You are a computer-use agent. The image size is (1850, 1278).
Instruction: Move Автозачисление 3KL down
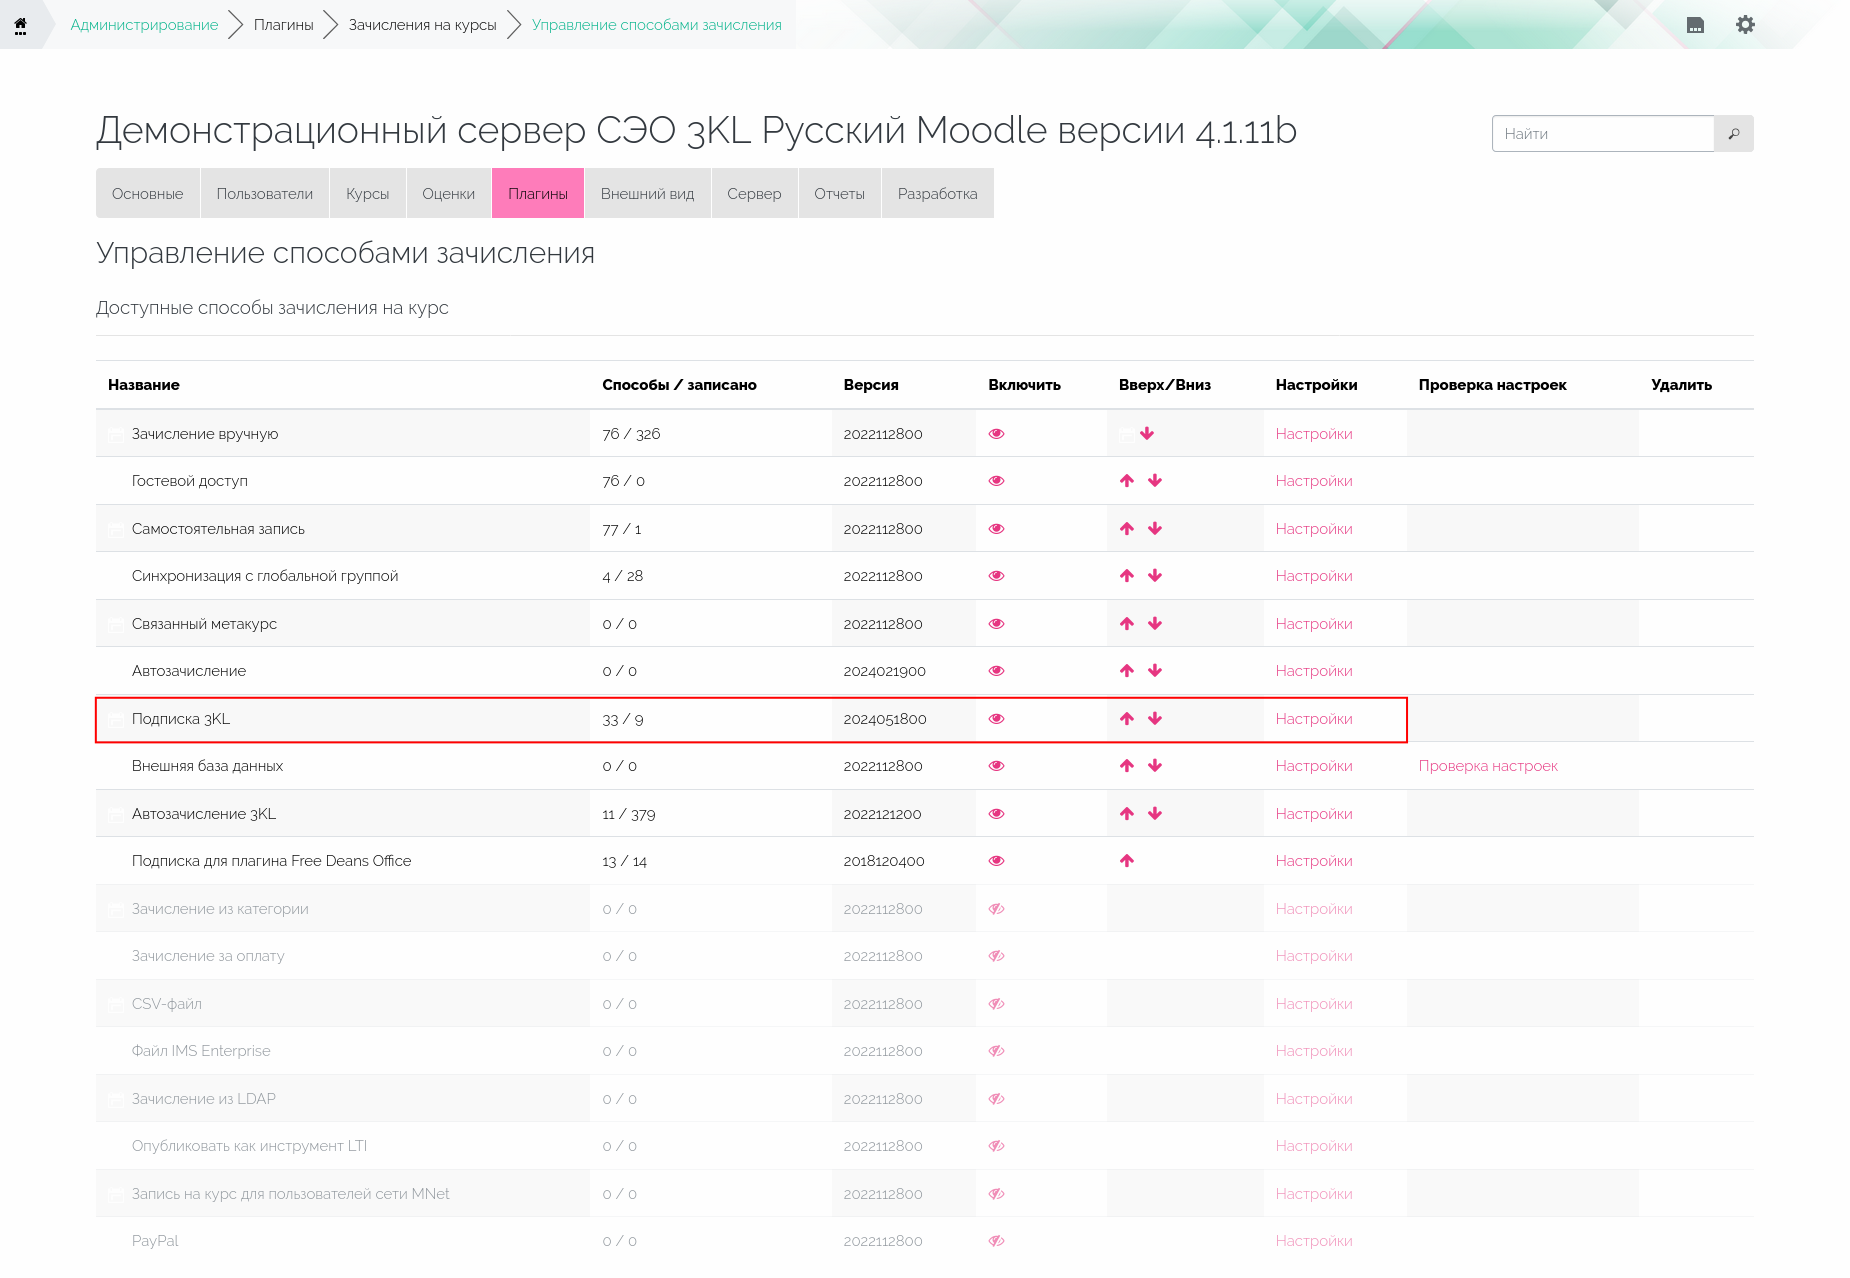coord(1155,814)
